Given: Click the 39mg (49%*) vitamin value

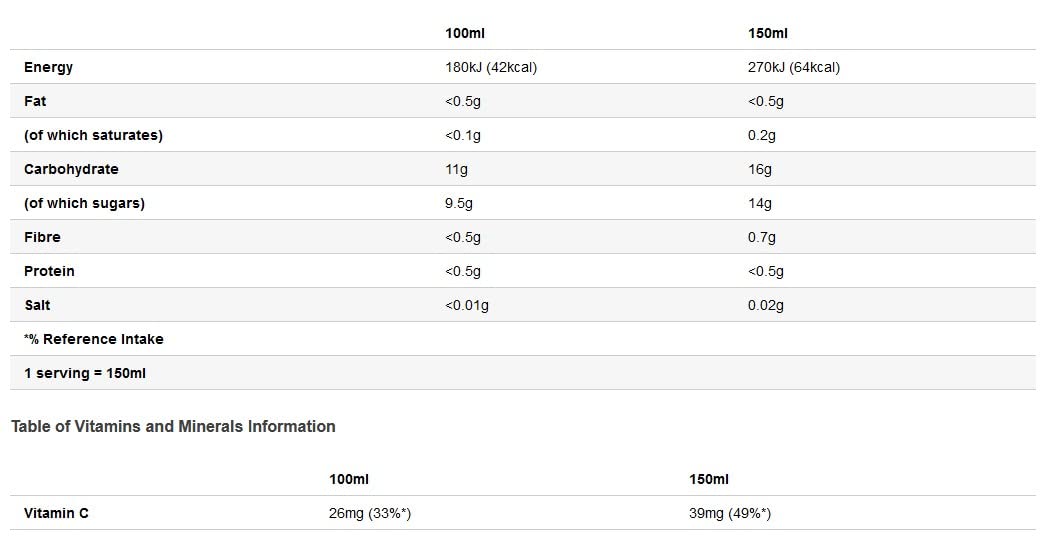Looking at the screenshot, I should tap(729, 513).
